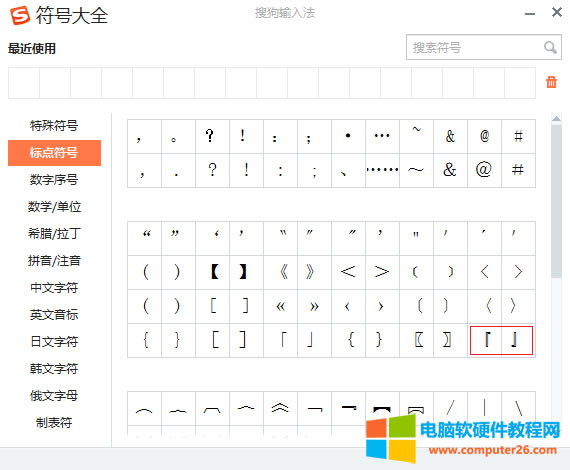Screen dimensions: 570x470
Task: Select the 日文字符 category
Action: pyautogui.click(x=54, y=342)
